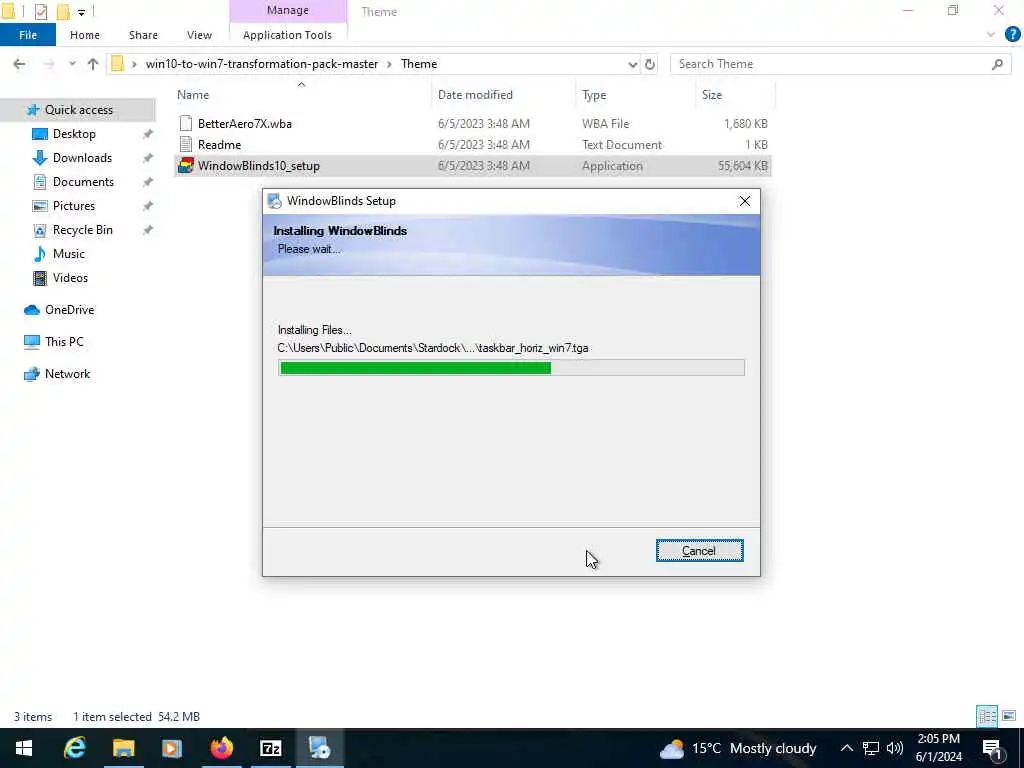
Task: Open Pictures in the sidebar
Action: coord(74,206)
